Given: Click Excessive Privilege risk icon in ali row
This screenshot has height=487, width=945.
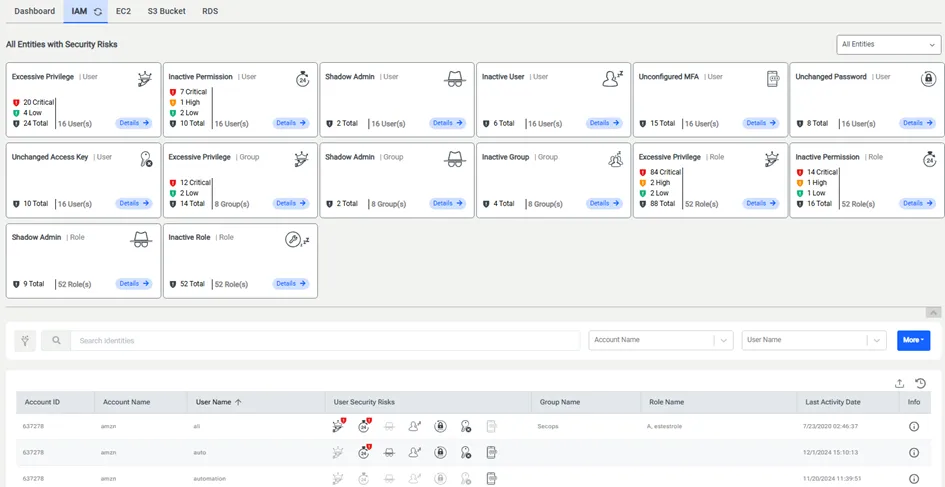Looking at the screenshot, I should coord(339,426).
